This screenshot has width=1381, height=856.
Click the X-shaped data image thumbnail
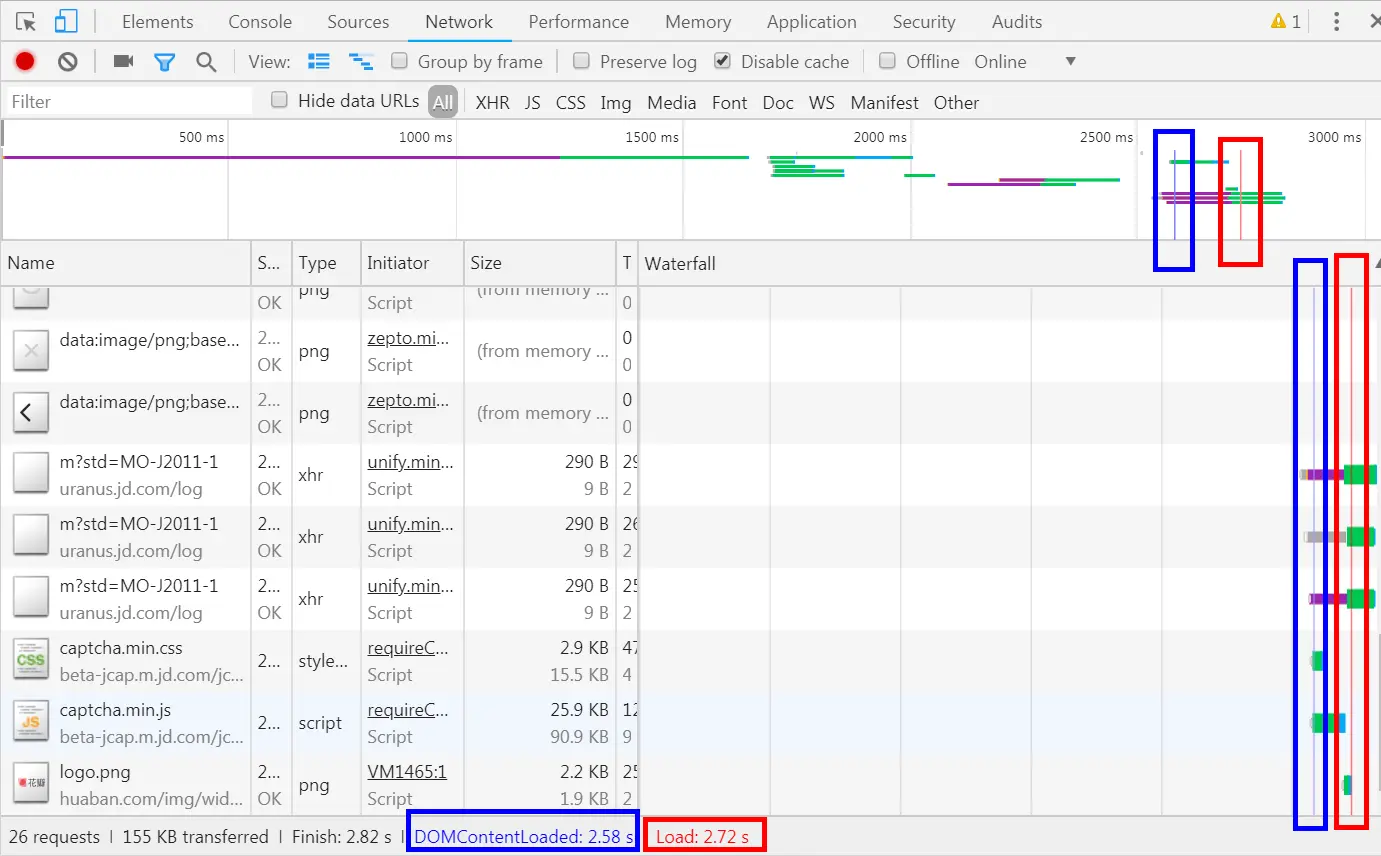[31, 350]
